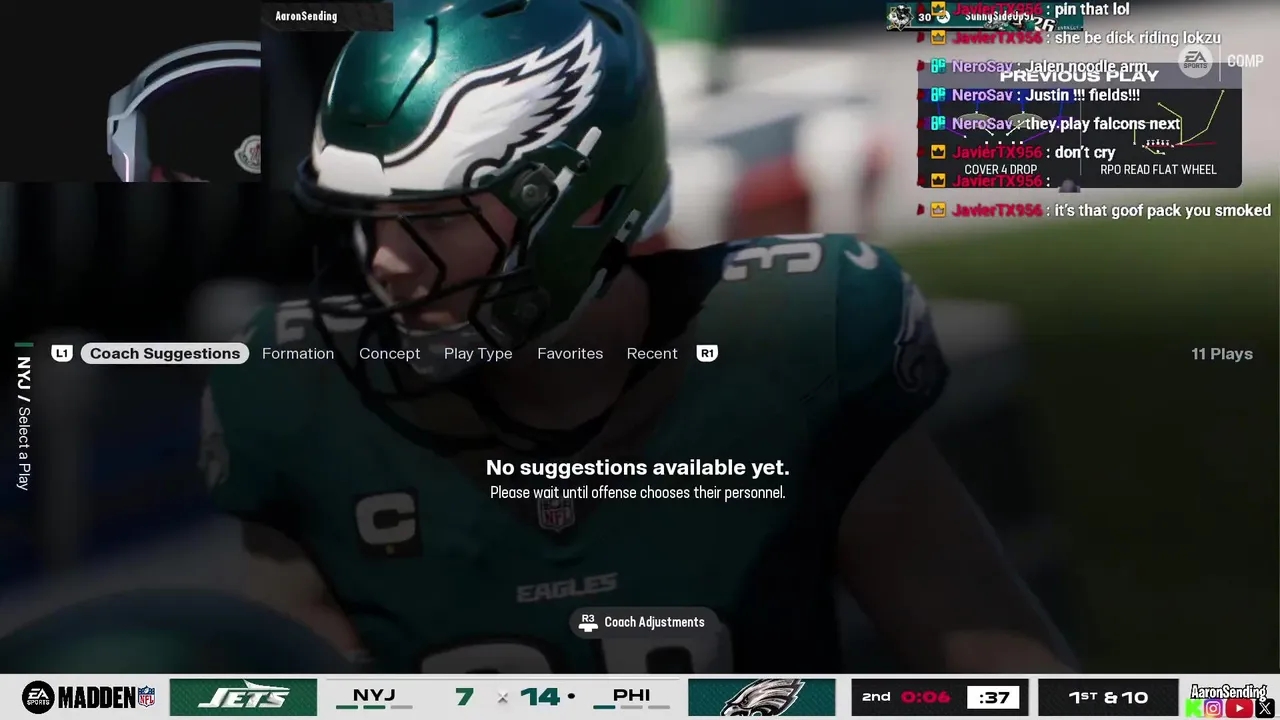Viewport: 1280px width, 720px height.
Task: Click the streamer webcam feed
Action: pos(130,91)
